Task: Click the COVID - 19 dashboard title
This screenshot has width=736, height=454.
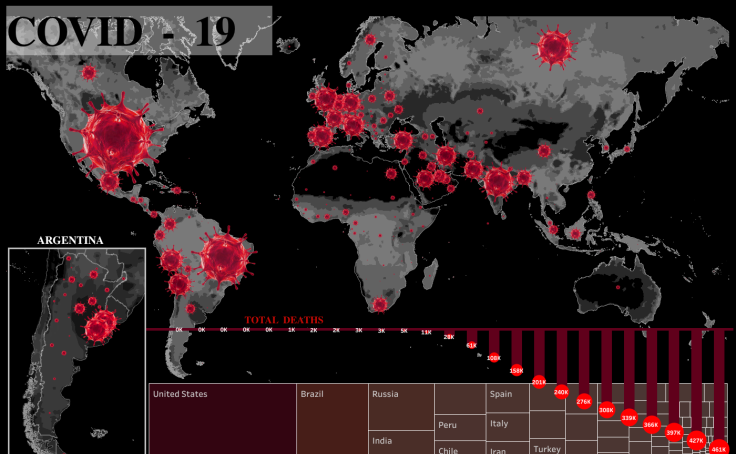Action: [x=121, y=31]
